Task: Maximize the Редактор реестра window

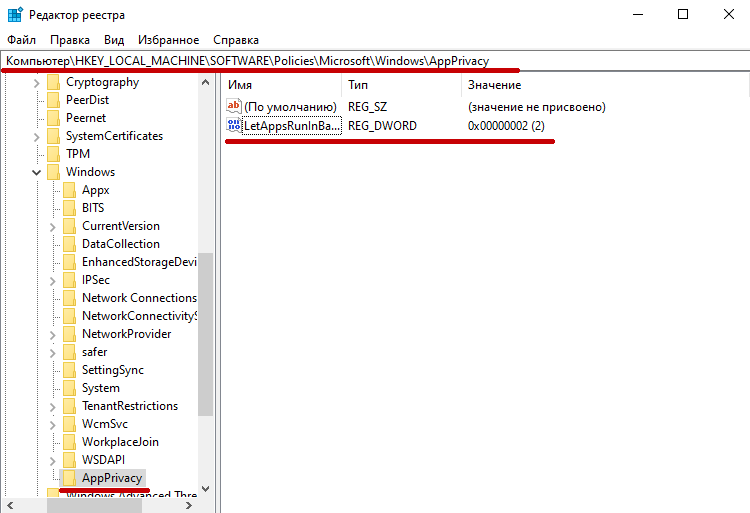Action: point(683,14)
